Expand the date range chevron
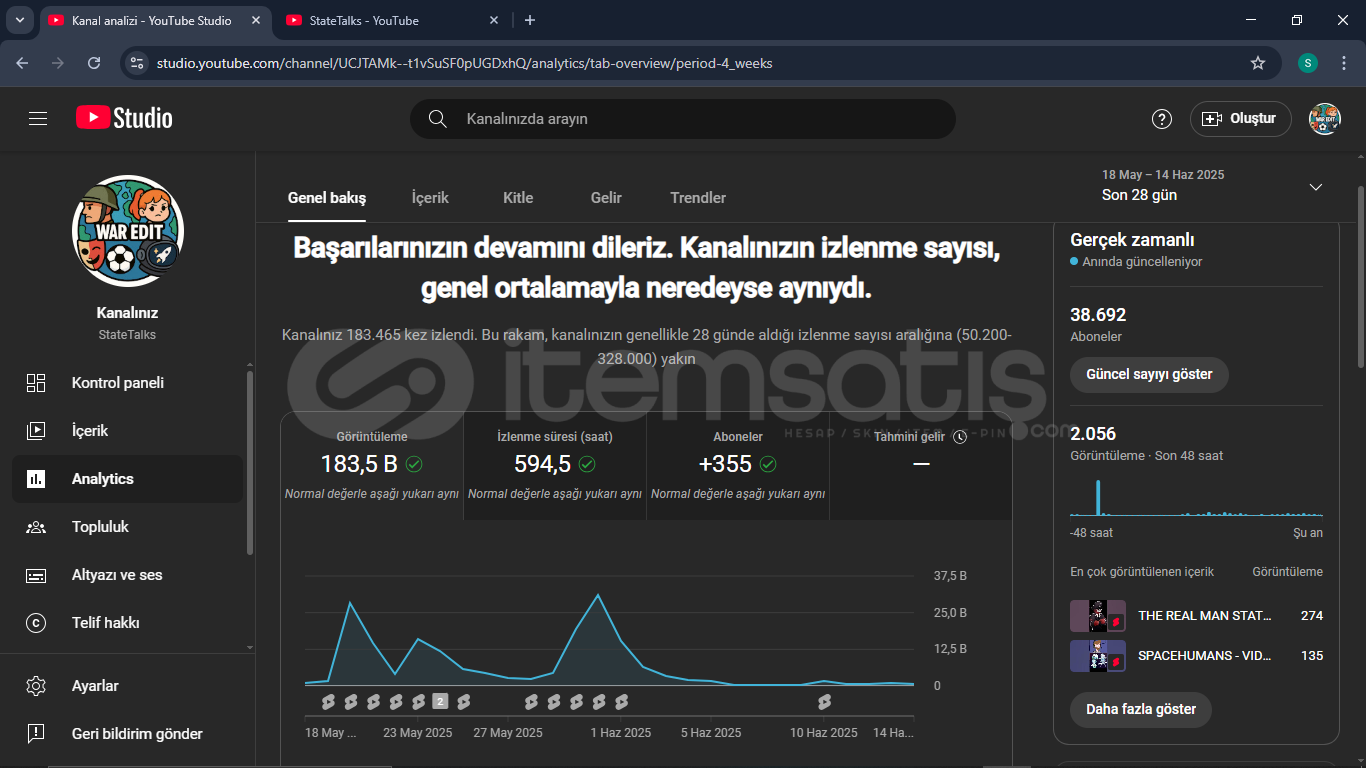The width and height of the screenshot is (1366, 768). coord(1316,187)
